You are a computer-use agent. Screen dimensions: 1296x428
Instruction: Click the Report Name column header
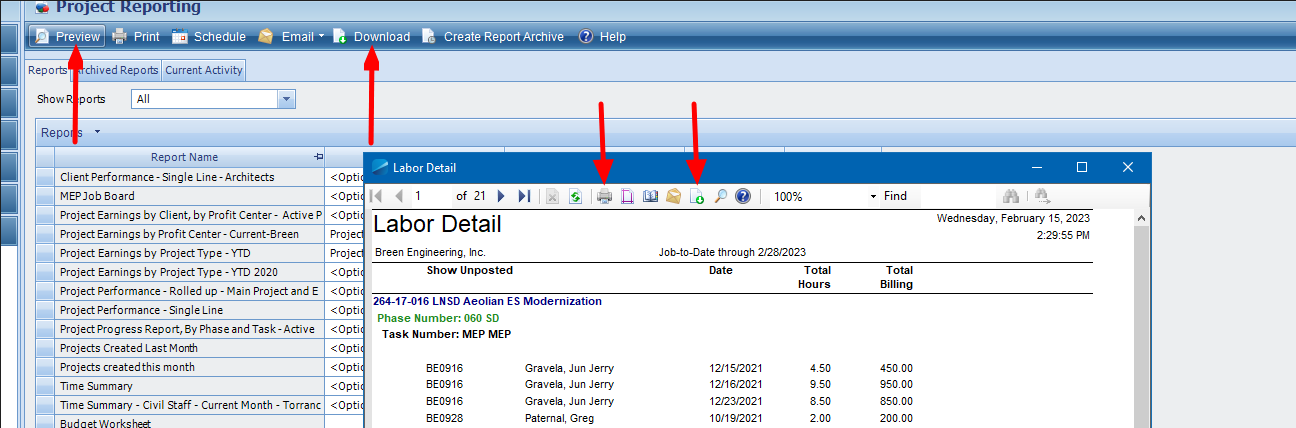pos(190,157)
